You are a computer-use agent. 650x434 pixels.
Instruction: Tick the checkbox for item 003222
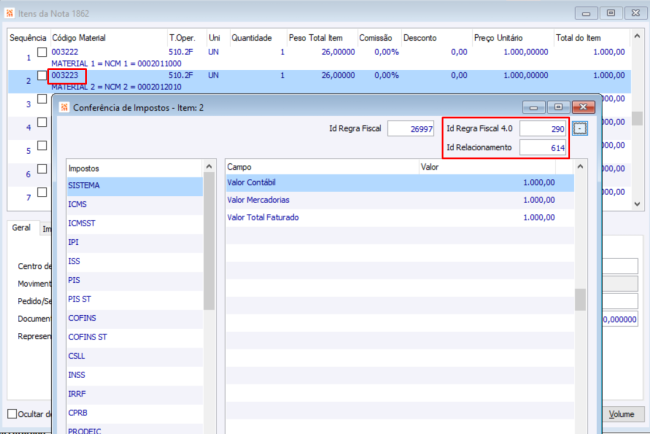coord(42,51)
